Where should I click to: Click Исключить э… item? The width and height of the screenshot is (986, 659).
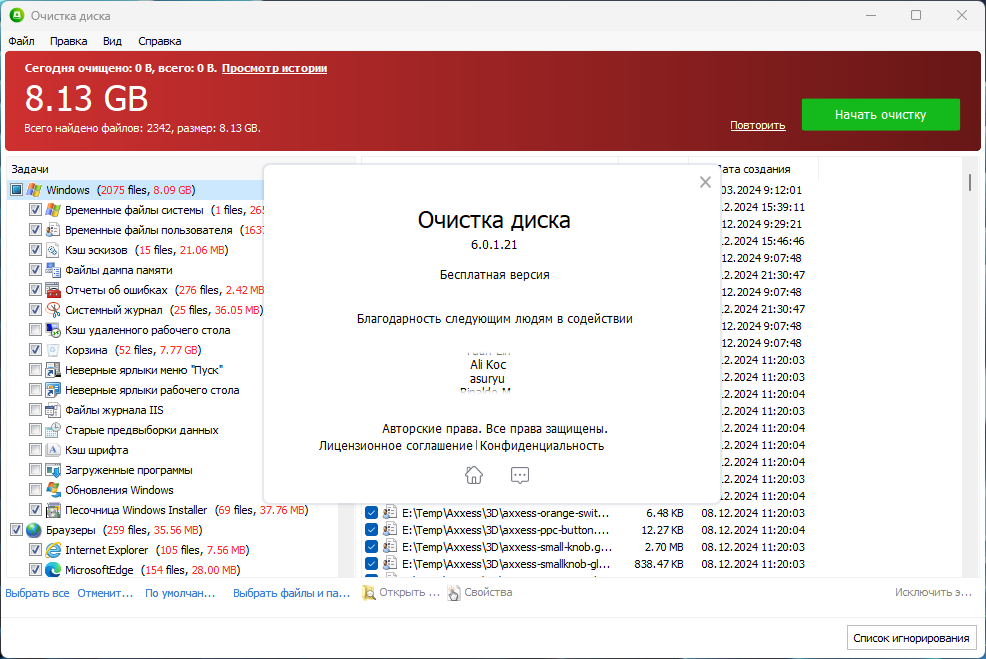(x=933, y=592)
